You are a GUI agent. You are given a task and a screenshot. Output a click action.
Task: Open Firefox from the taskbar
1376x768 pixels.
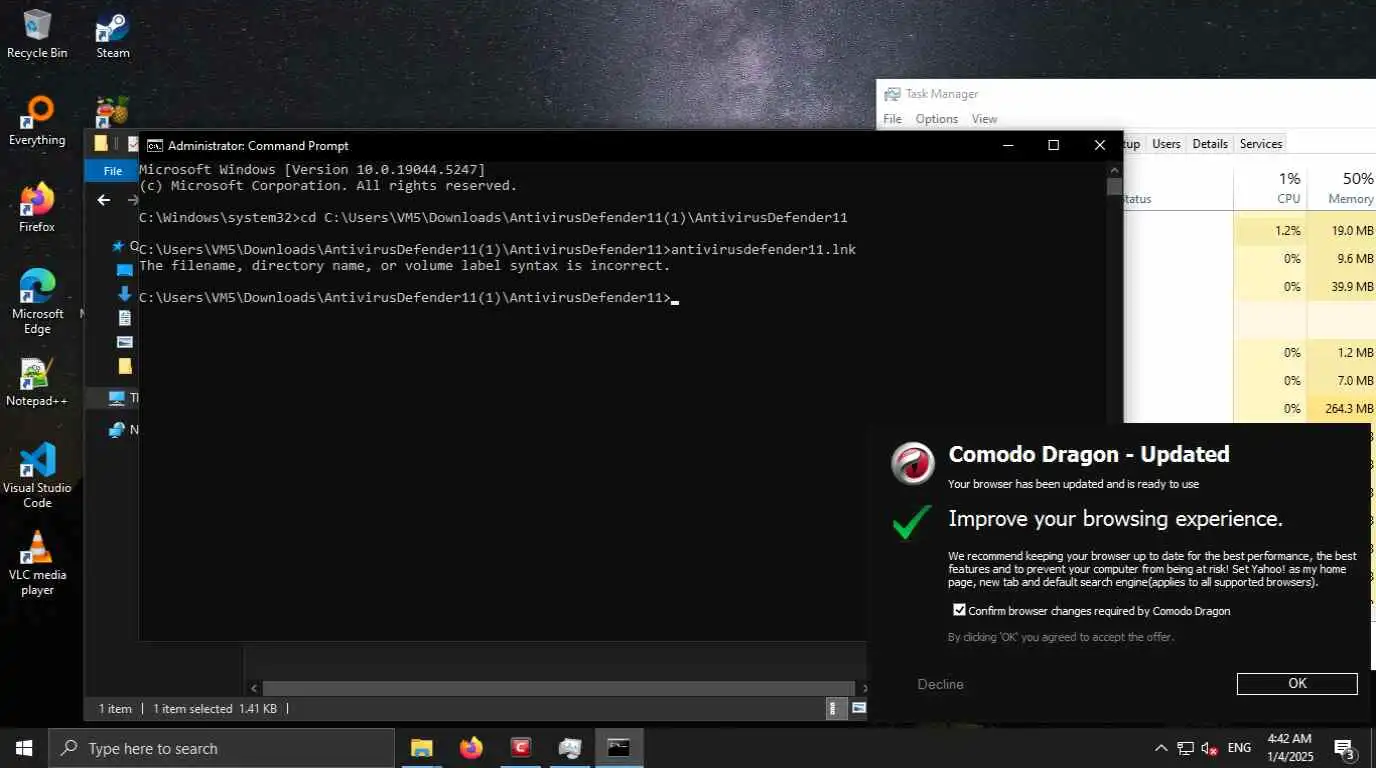pyautogui.click(x=471, y=748)
